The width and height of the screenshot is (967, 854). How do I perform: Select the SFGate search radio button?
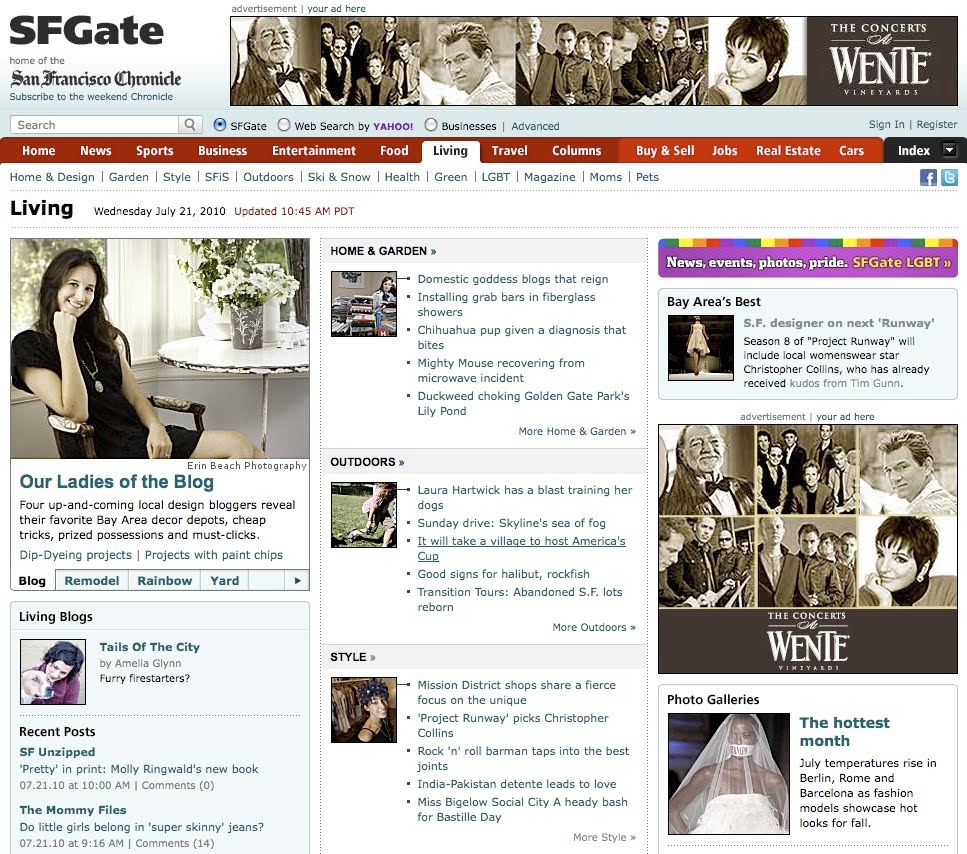click(220, 125)
